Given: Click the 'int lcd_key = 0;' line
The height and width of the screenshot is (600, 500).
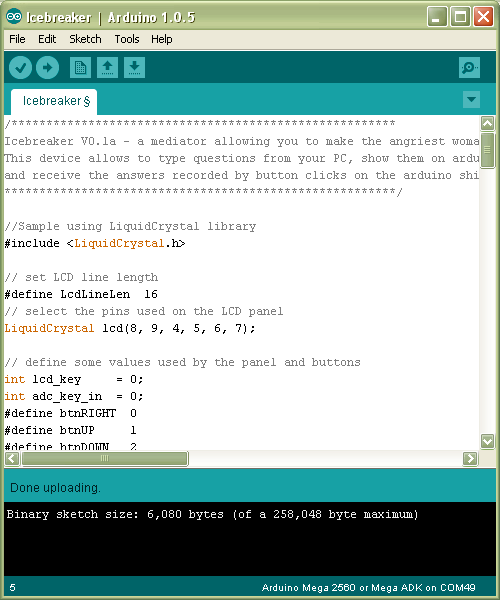Looking at the screenshot, I should 74,379.
